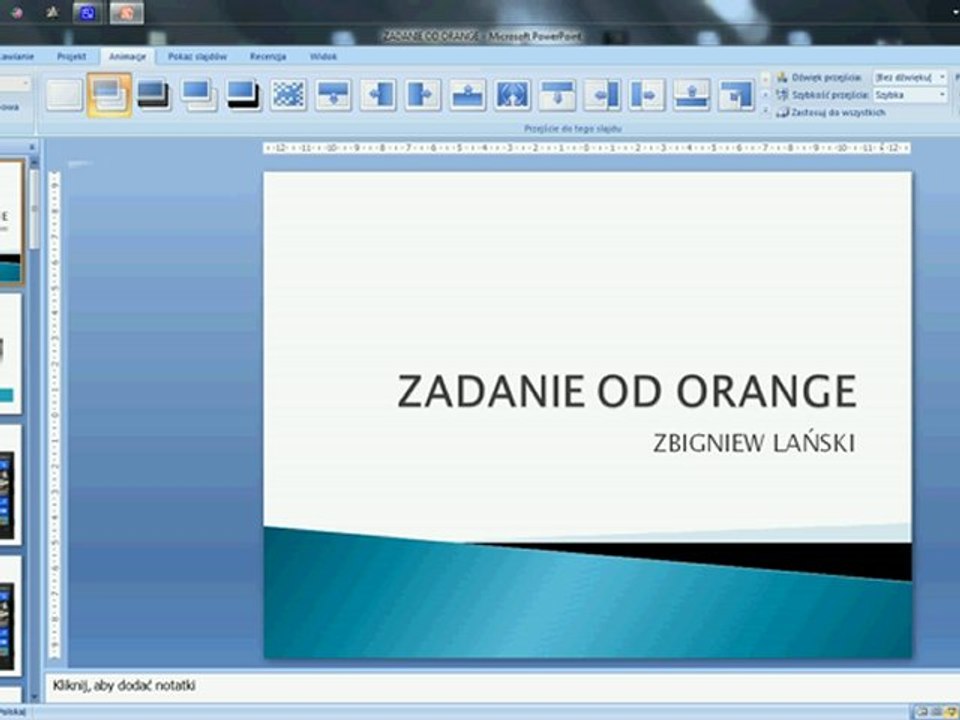Pick the Cut Through Black transition

[244, 95]
